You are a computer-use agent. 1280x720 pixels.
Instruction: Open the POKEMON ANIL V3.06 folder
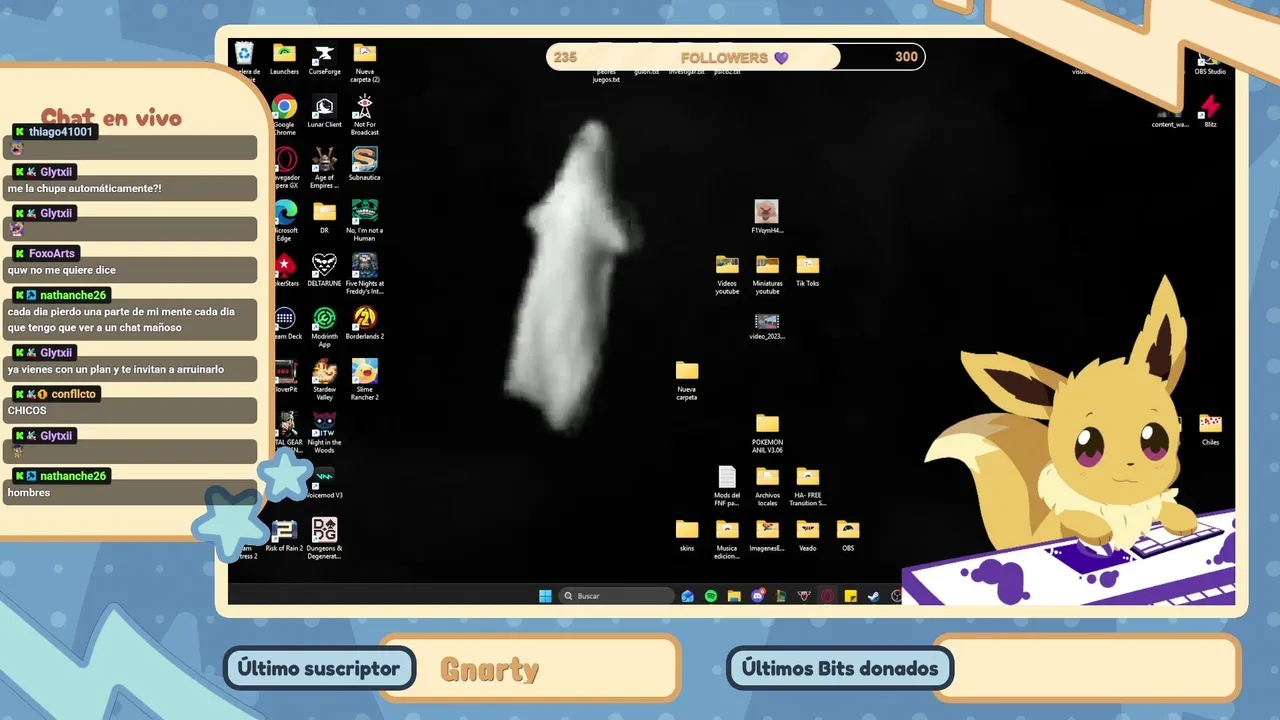(767, 433)
